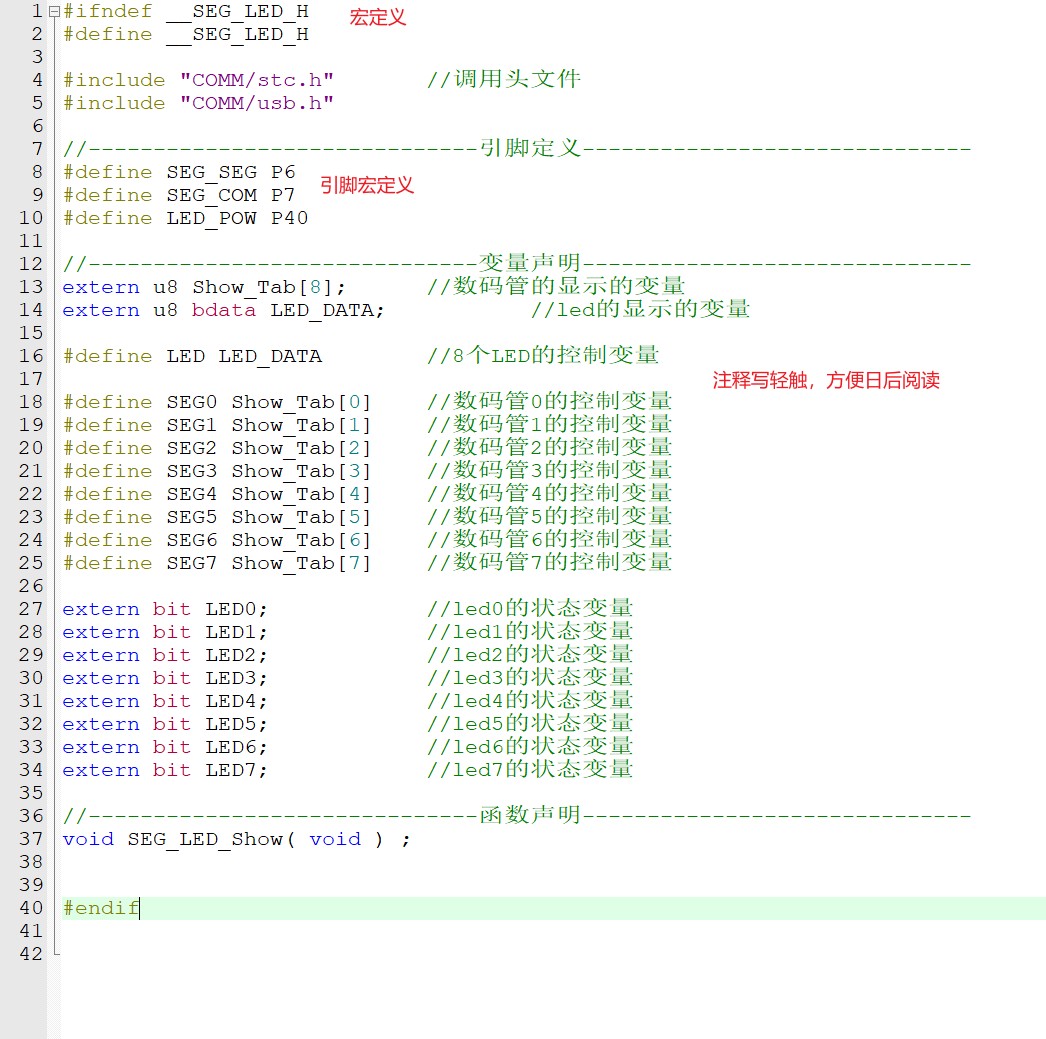Click the text __SEG_LED_H on the #define line
Viewport: 1046px width, 1039px height.
coord(237,34)
